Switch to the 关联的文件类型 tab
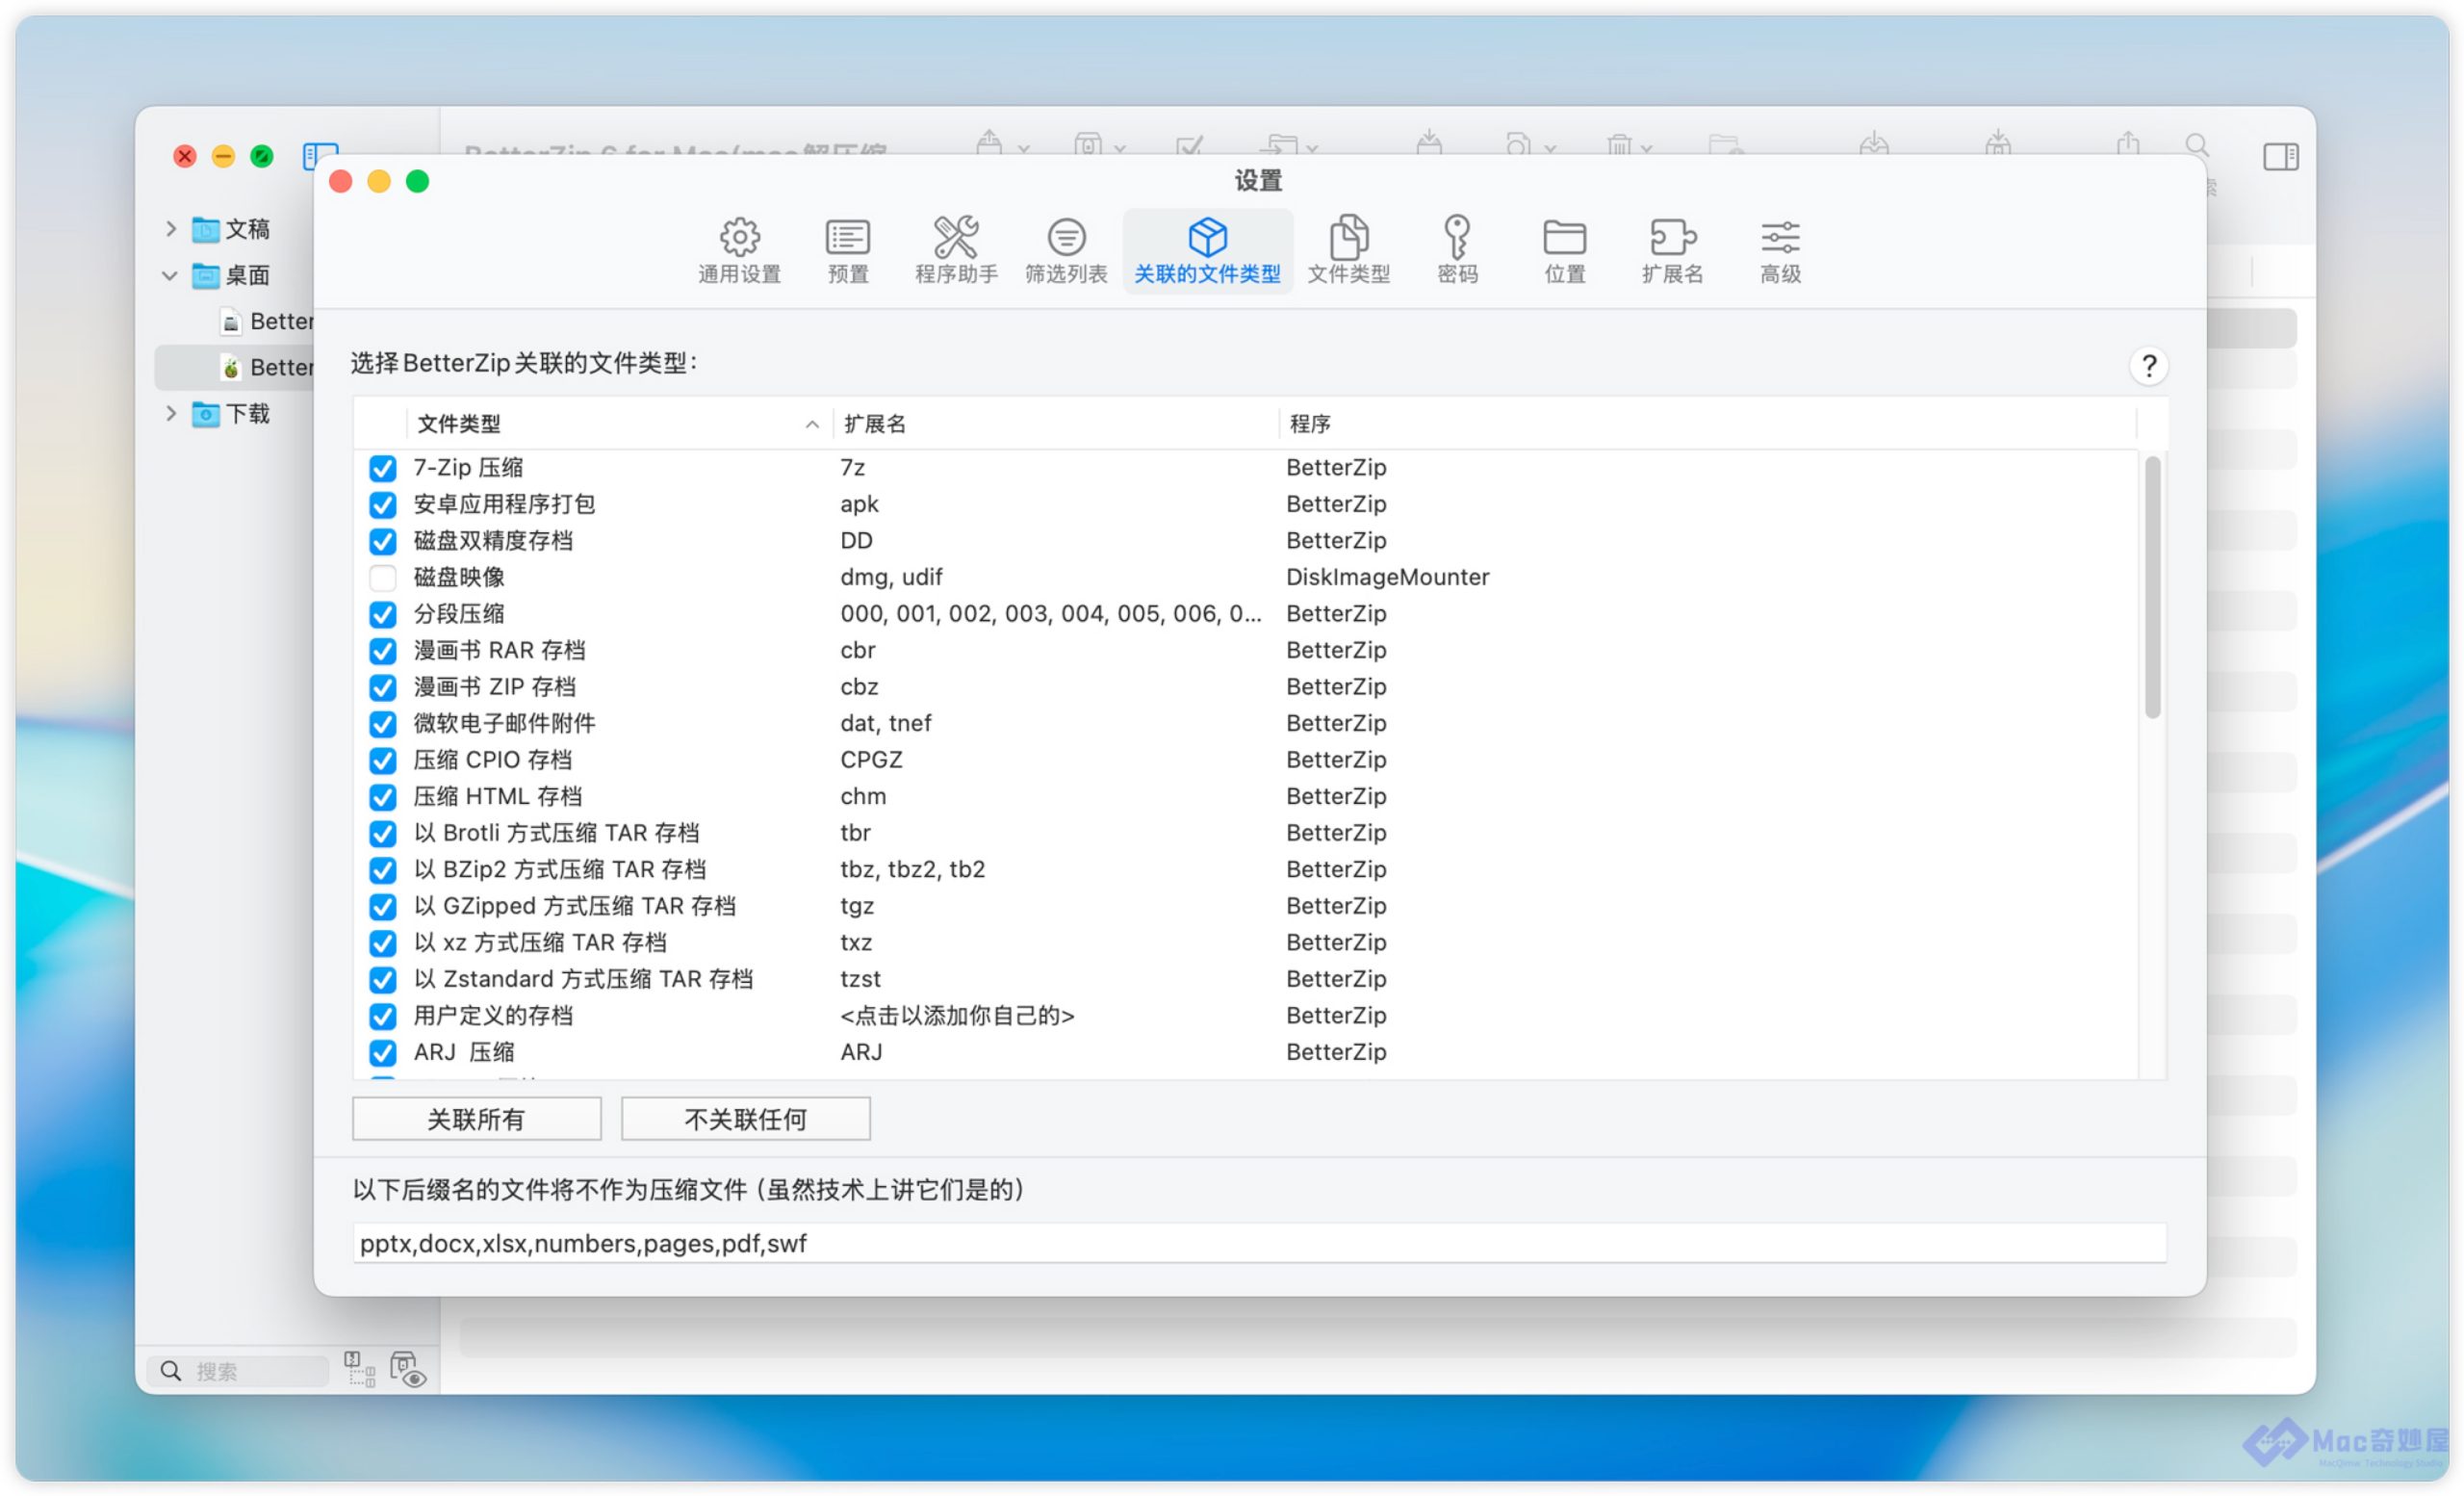The image size is (2464, 1496). [x=1207, y=250]
